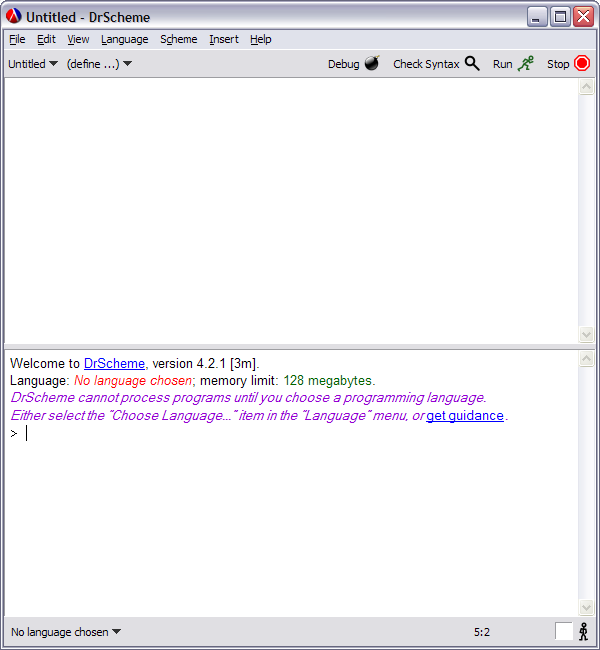Open the Untitled file dropdown

[x=33, y=64]
